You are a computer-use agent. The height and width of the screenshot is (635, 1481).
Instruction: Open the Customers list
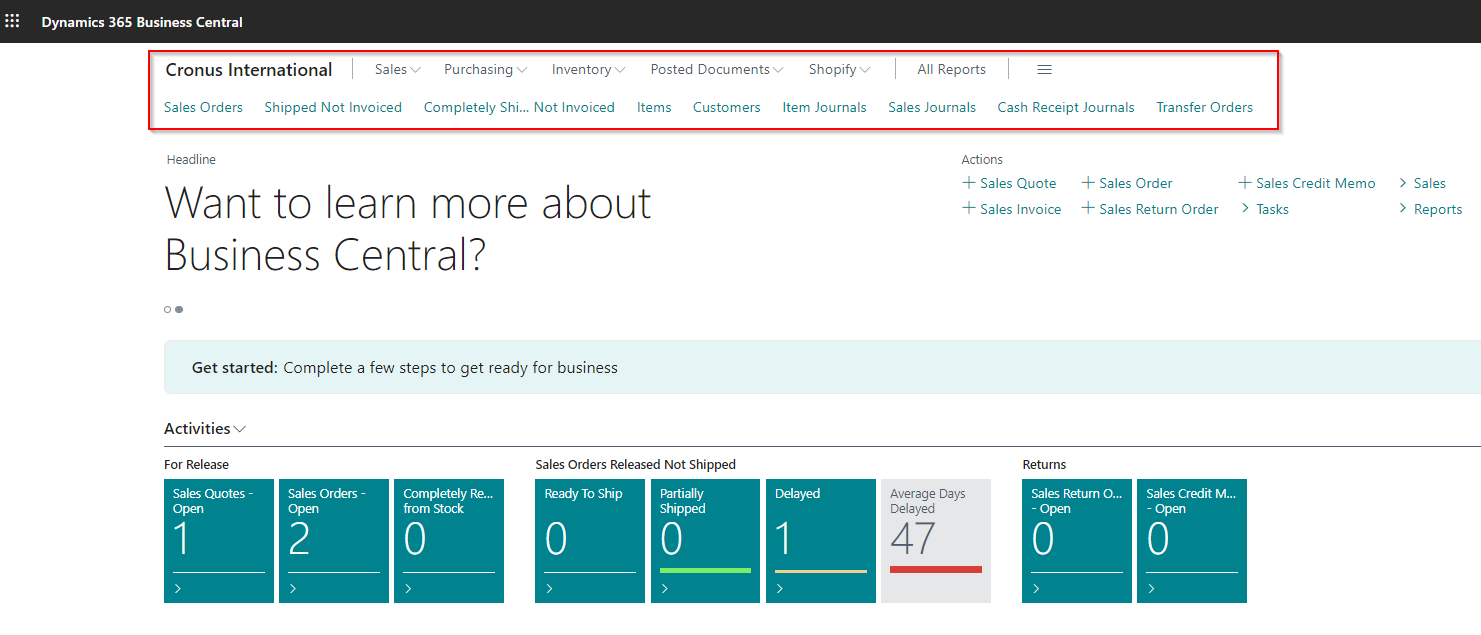pyautogui.click(x=727, y=107)
